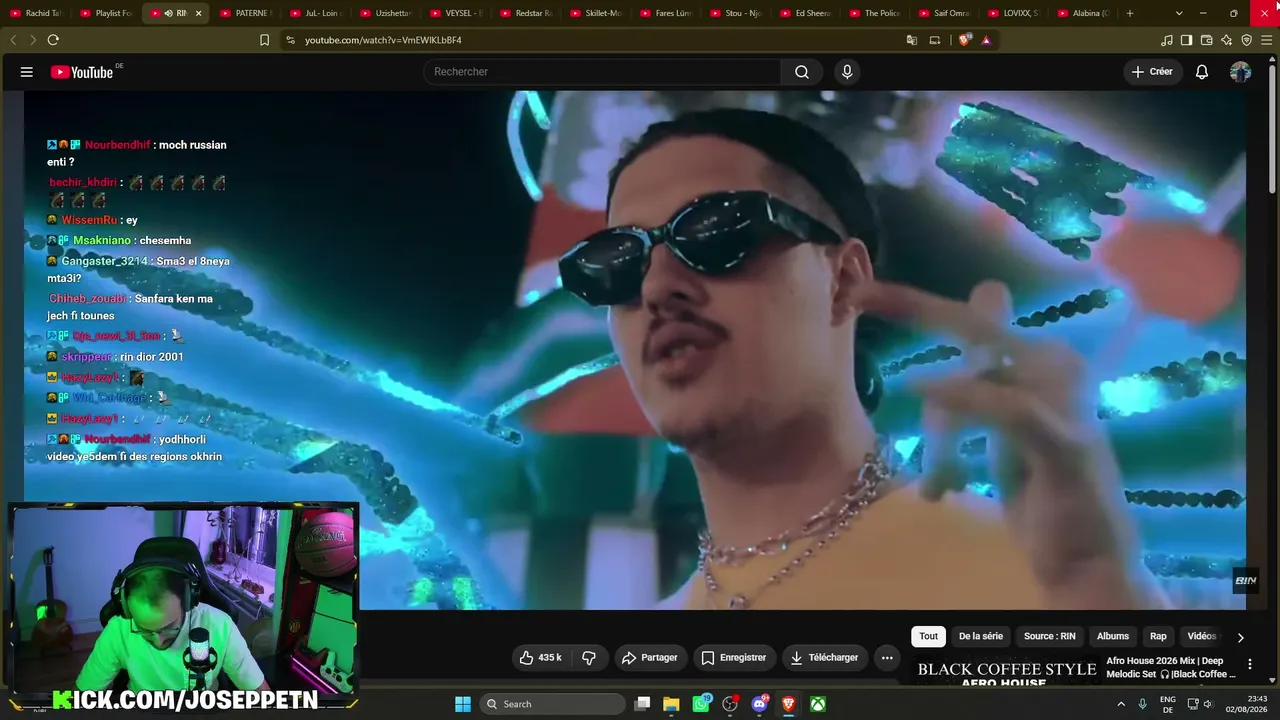This screenshot has height=720, width=1280.
Task: Open the Black Coffee Style video thumbnail
Action: (1007, 672)
